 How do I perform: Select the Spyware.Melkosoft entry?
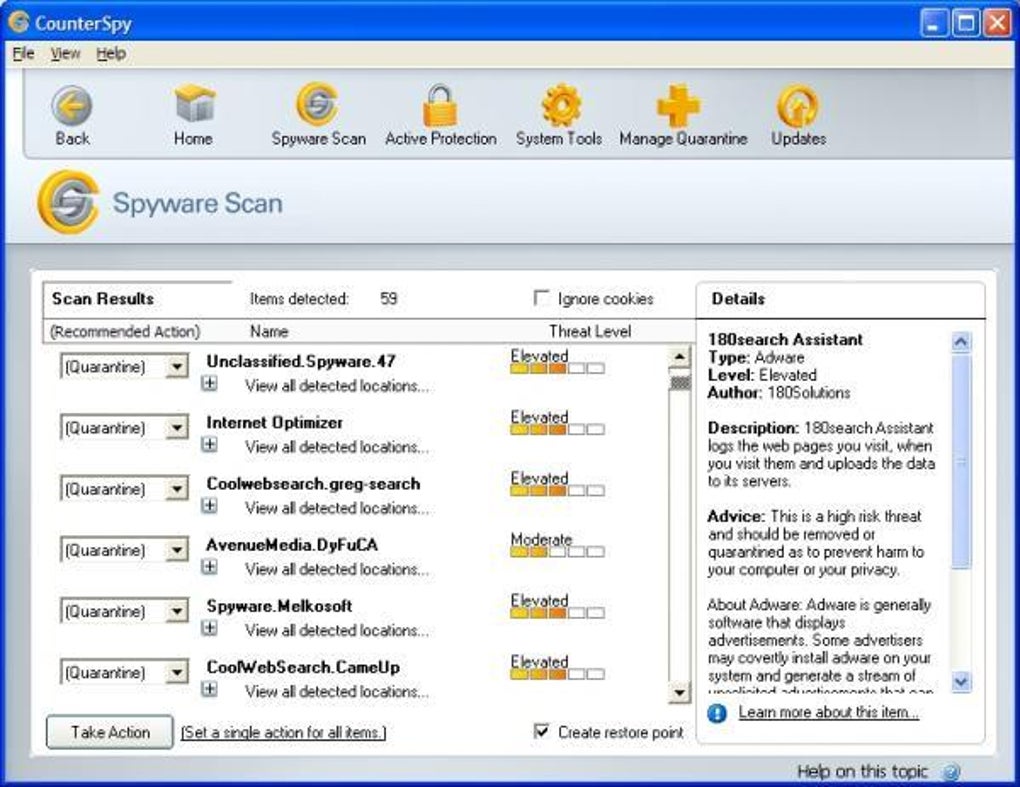[279, 606]
